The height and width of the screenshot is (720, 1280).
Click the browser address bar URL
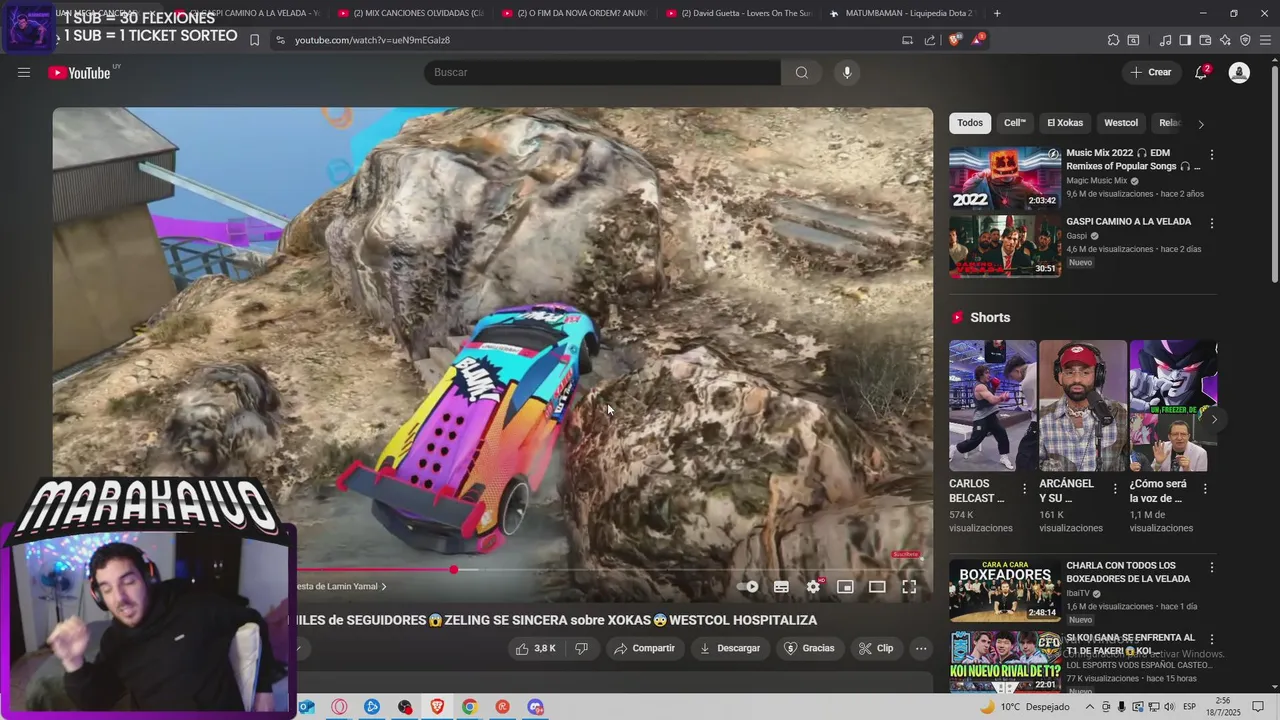372,40
